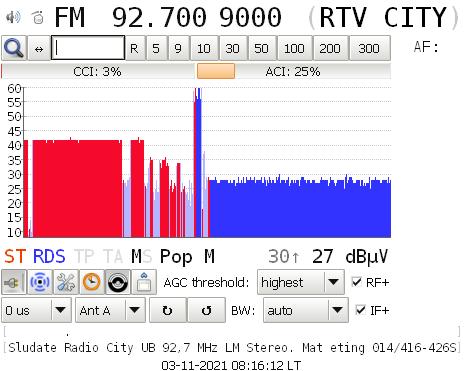The width and height of the screenshot is (464, 371).
Task: Click the radiotext line 'Sludate Radio City'
Action: (232, 348)
